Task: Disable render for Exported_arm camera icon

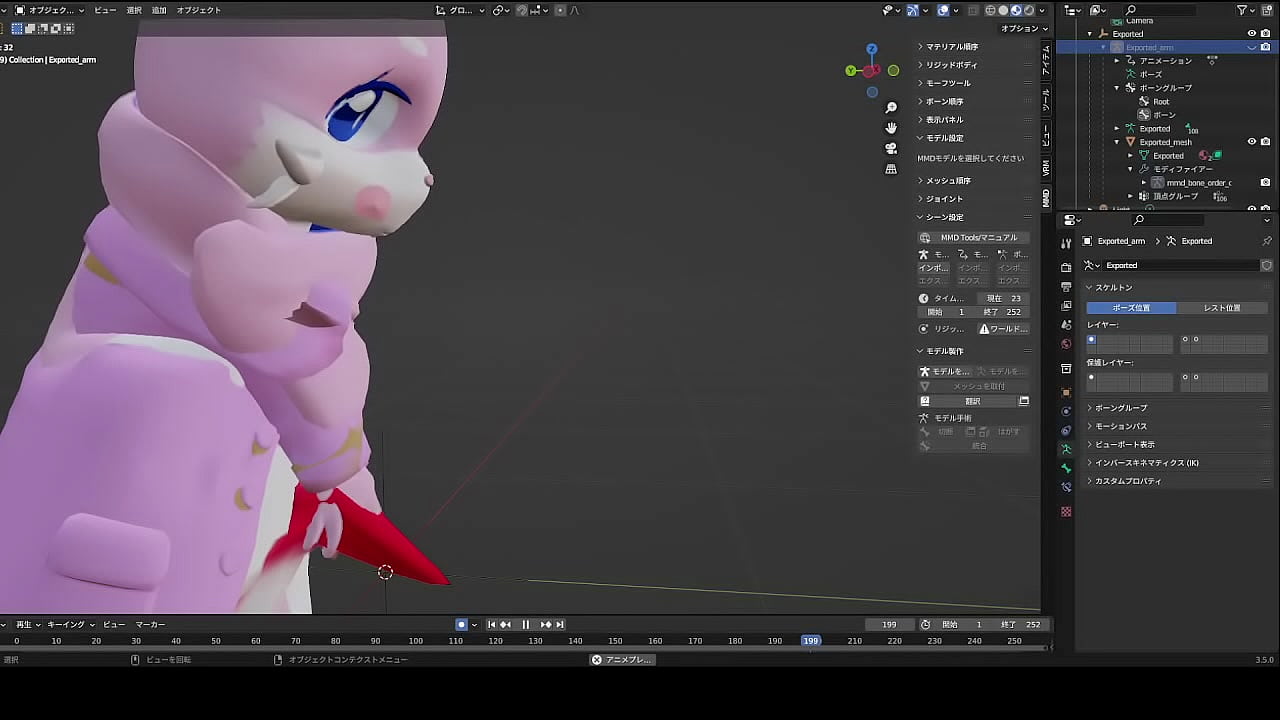Action: [1266, 47]
